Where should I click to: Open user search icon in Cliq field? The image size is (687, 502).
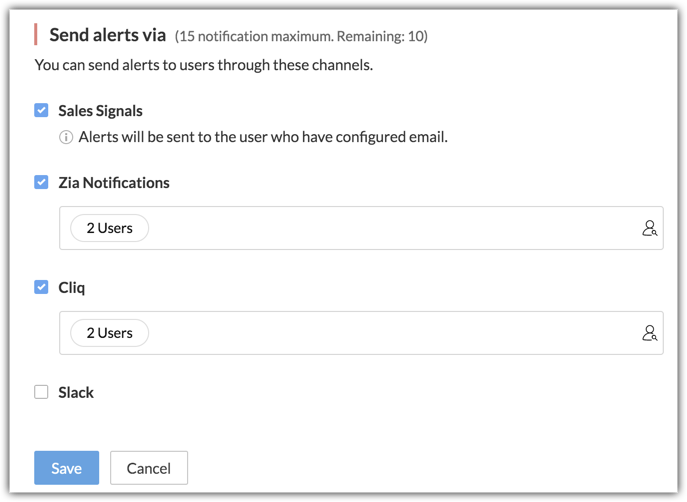point(649,334)
